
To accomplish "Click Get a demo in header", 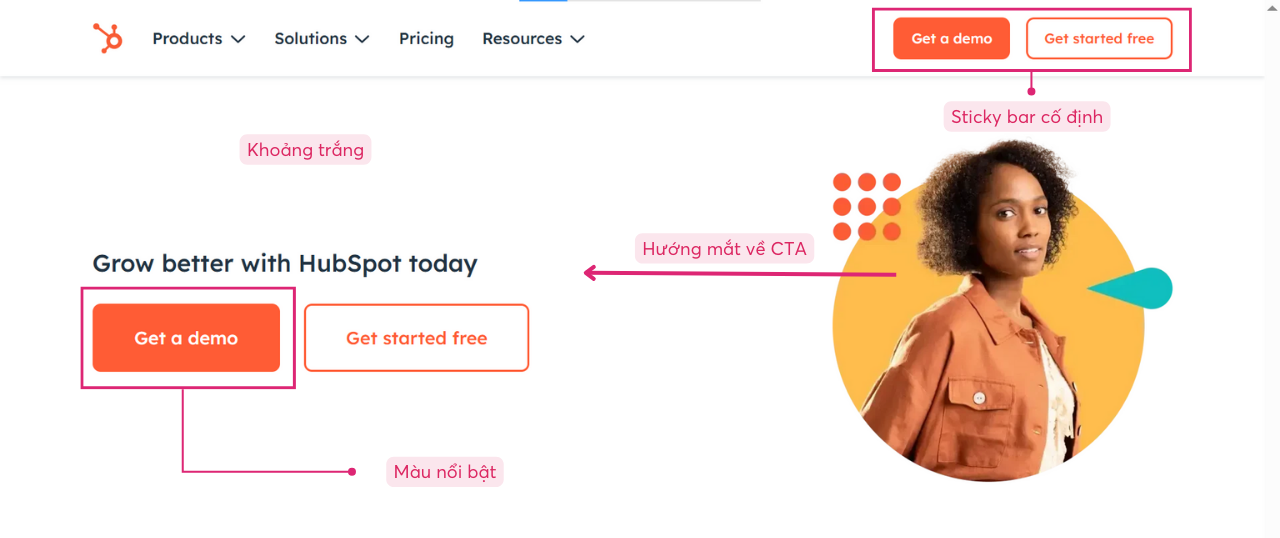I will coord(951,38).
